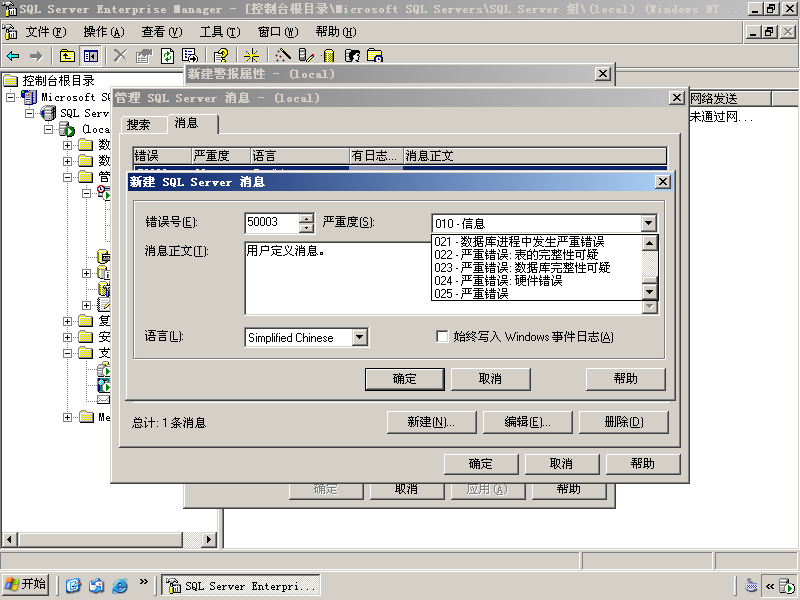Expand quick launch overflow chevron
This screenshot has height=600, width=800.
pos(143,582)
